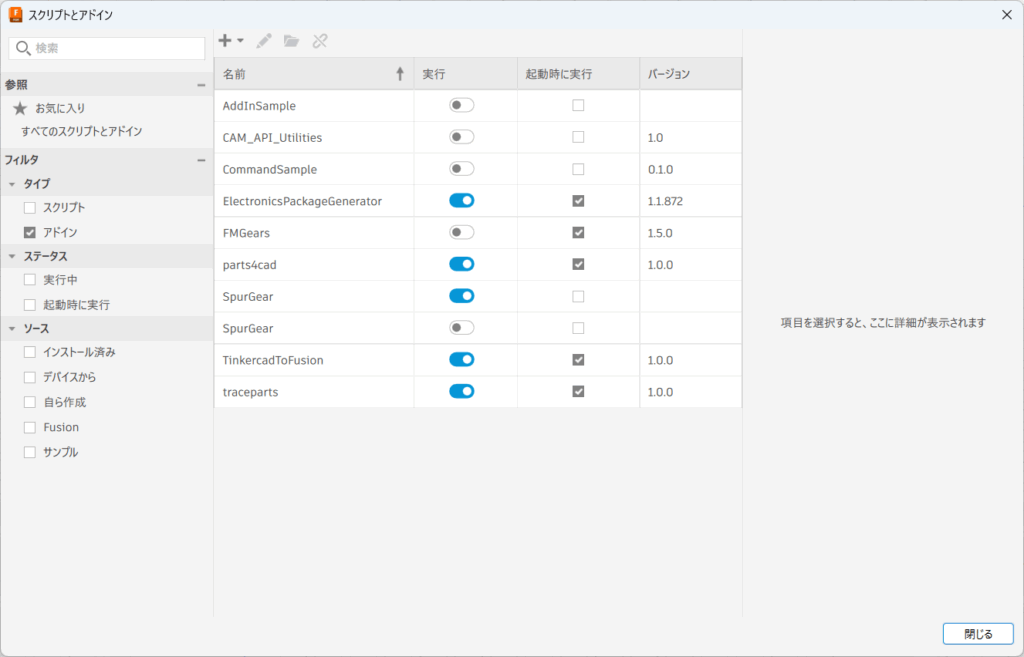Select the CAM_API_Utilities row name
1024x657 pixels.
pyautogui.click(x=272, y=138)
